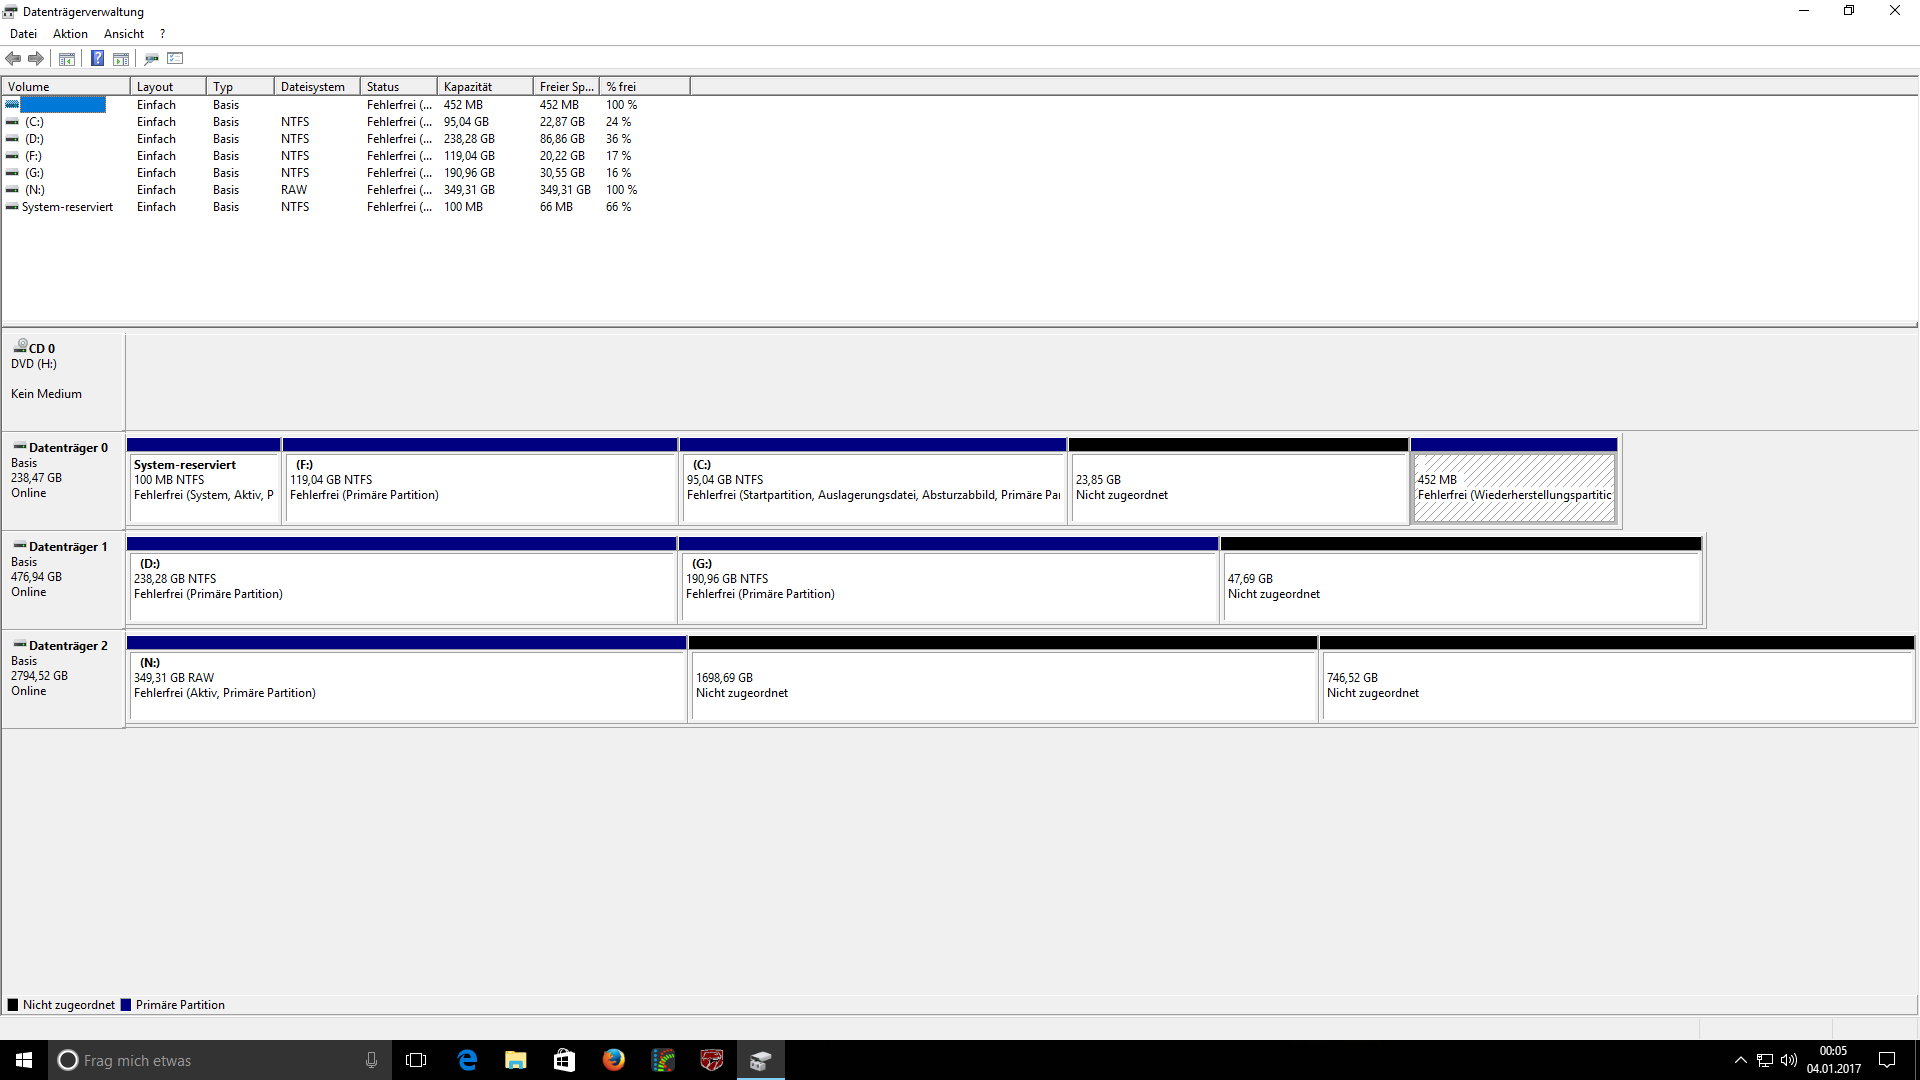Click the Back arrow toolbar icon
The height and width of the screenshot is (1080, 1920).
click(x=13, y=58)
